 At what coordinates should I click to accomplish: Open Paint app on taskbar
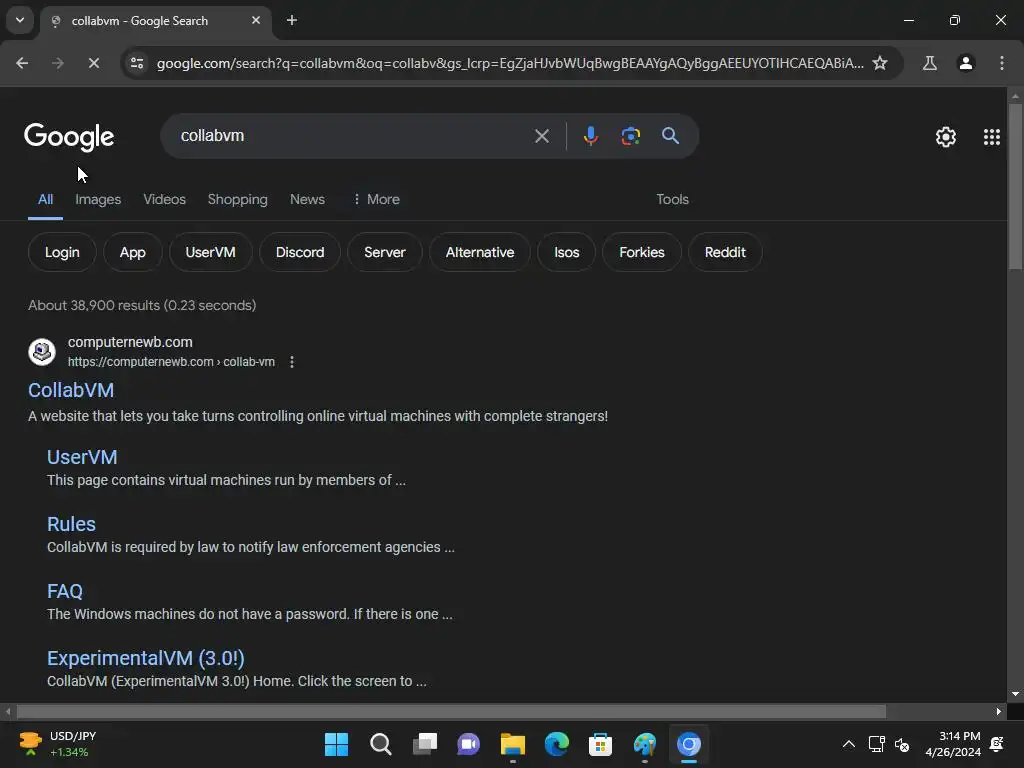click(x=645, y=744)
